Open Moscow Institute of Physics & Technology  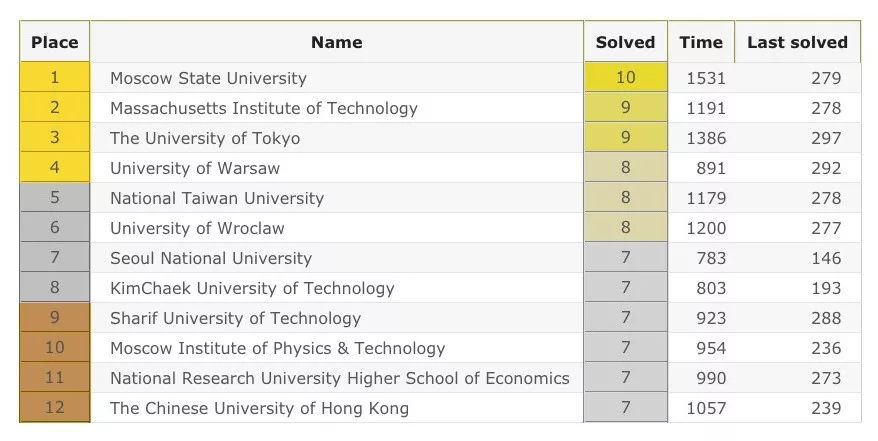tap(277, 348)
